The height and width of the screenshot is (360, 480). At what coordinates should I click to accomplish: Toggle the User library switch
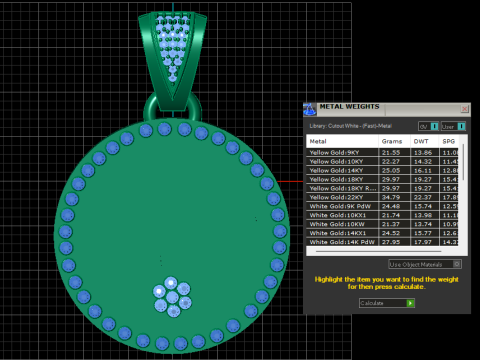point(453,126)
